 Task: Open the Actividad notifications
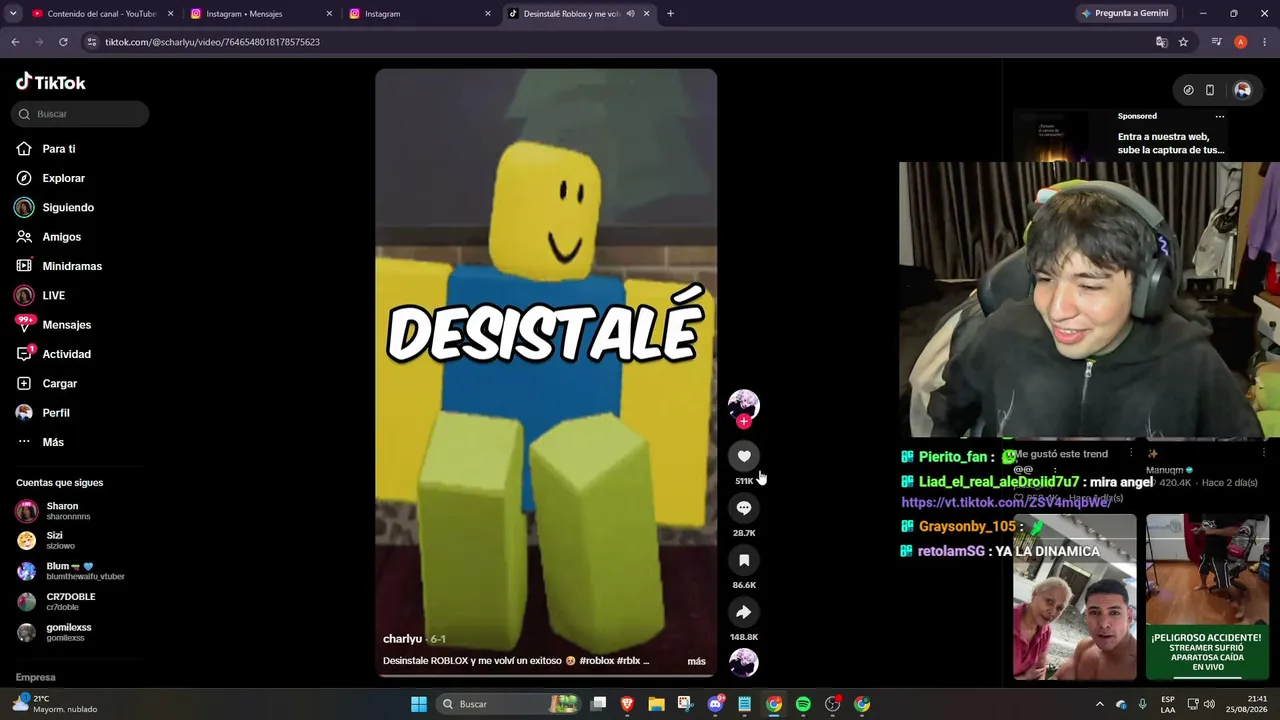coord(66,354)
